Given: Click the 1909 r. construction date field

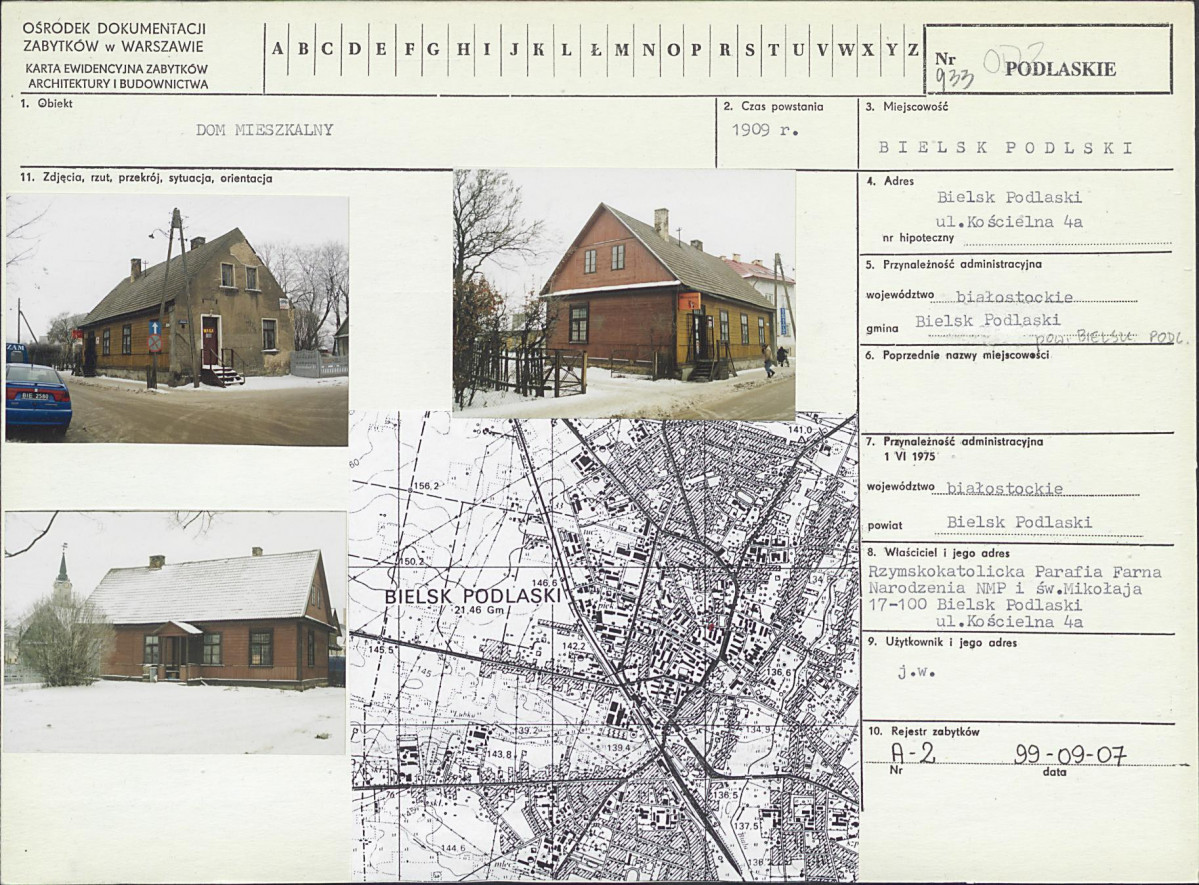Looking at the screenshot, I should click(x=765, y=130).
